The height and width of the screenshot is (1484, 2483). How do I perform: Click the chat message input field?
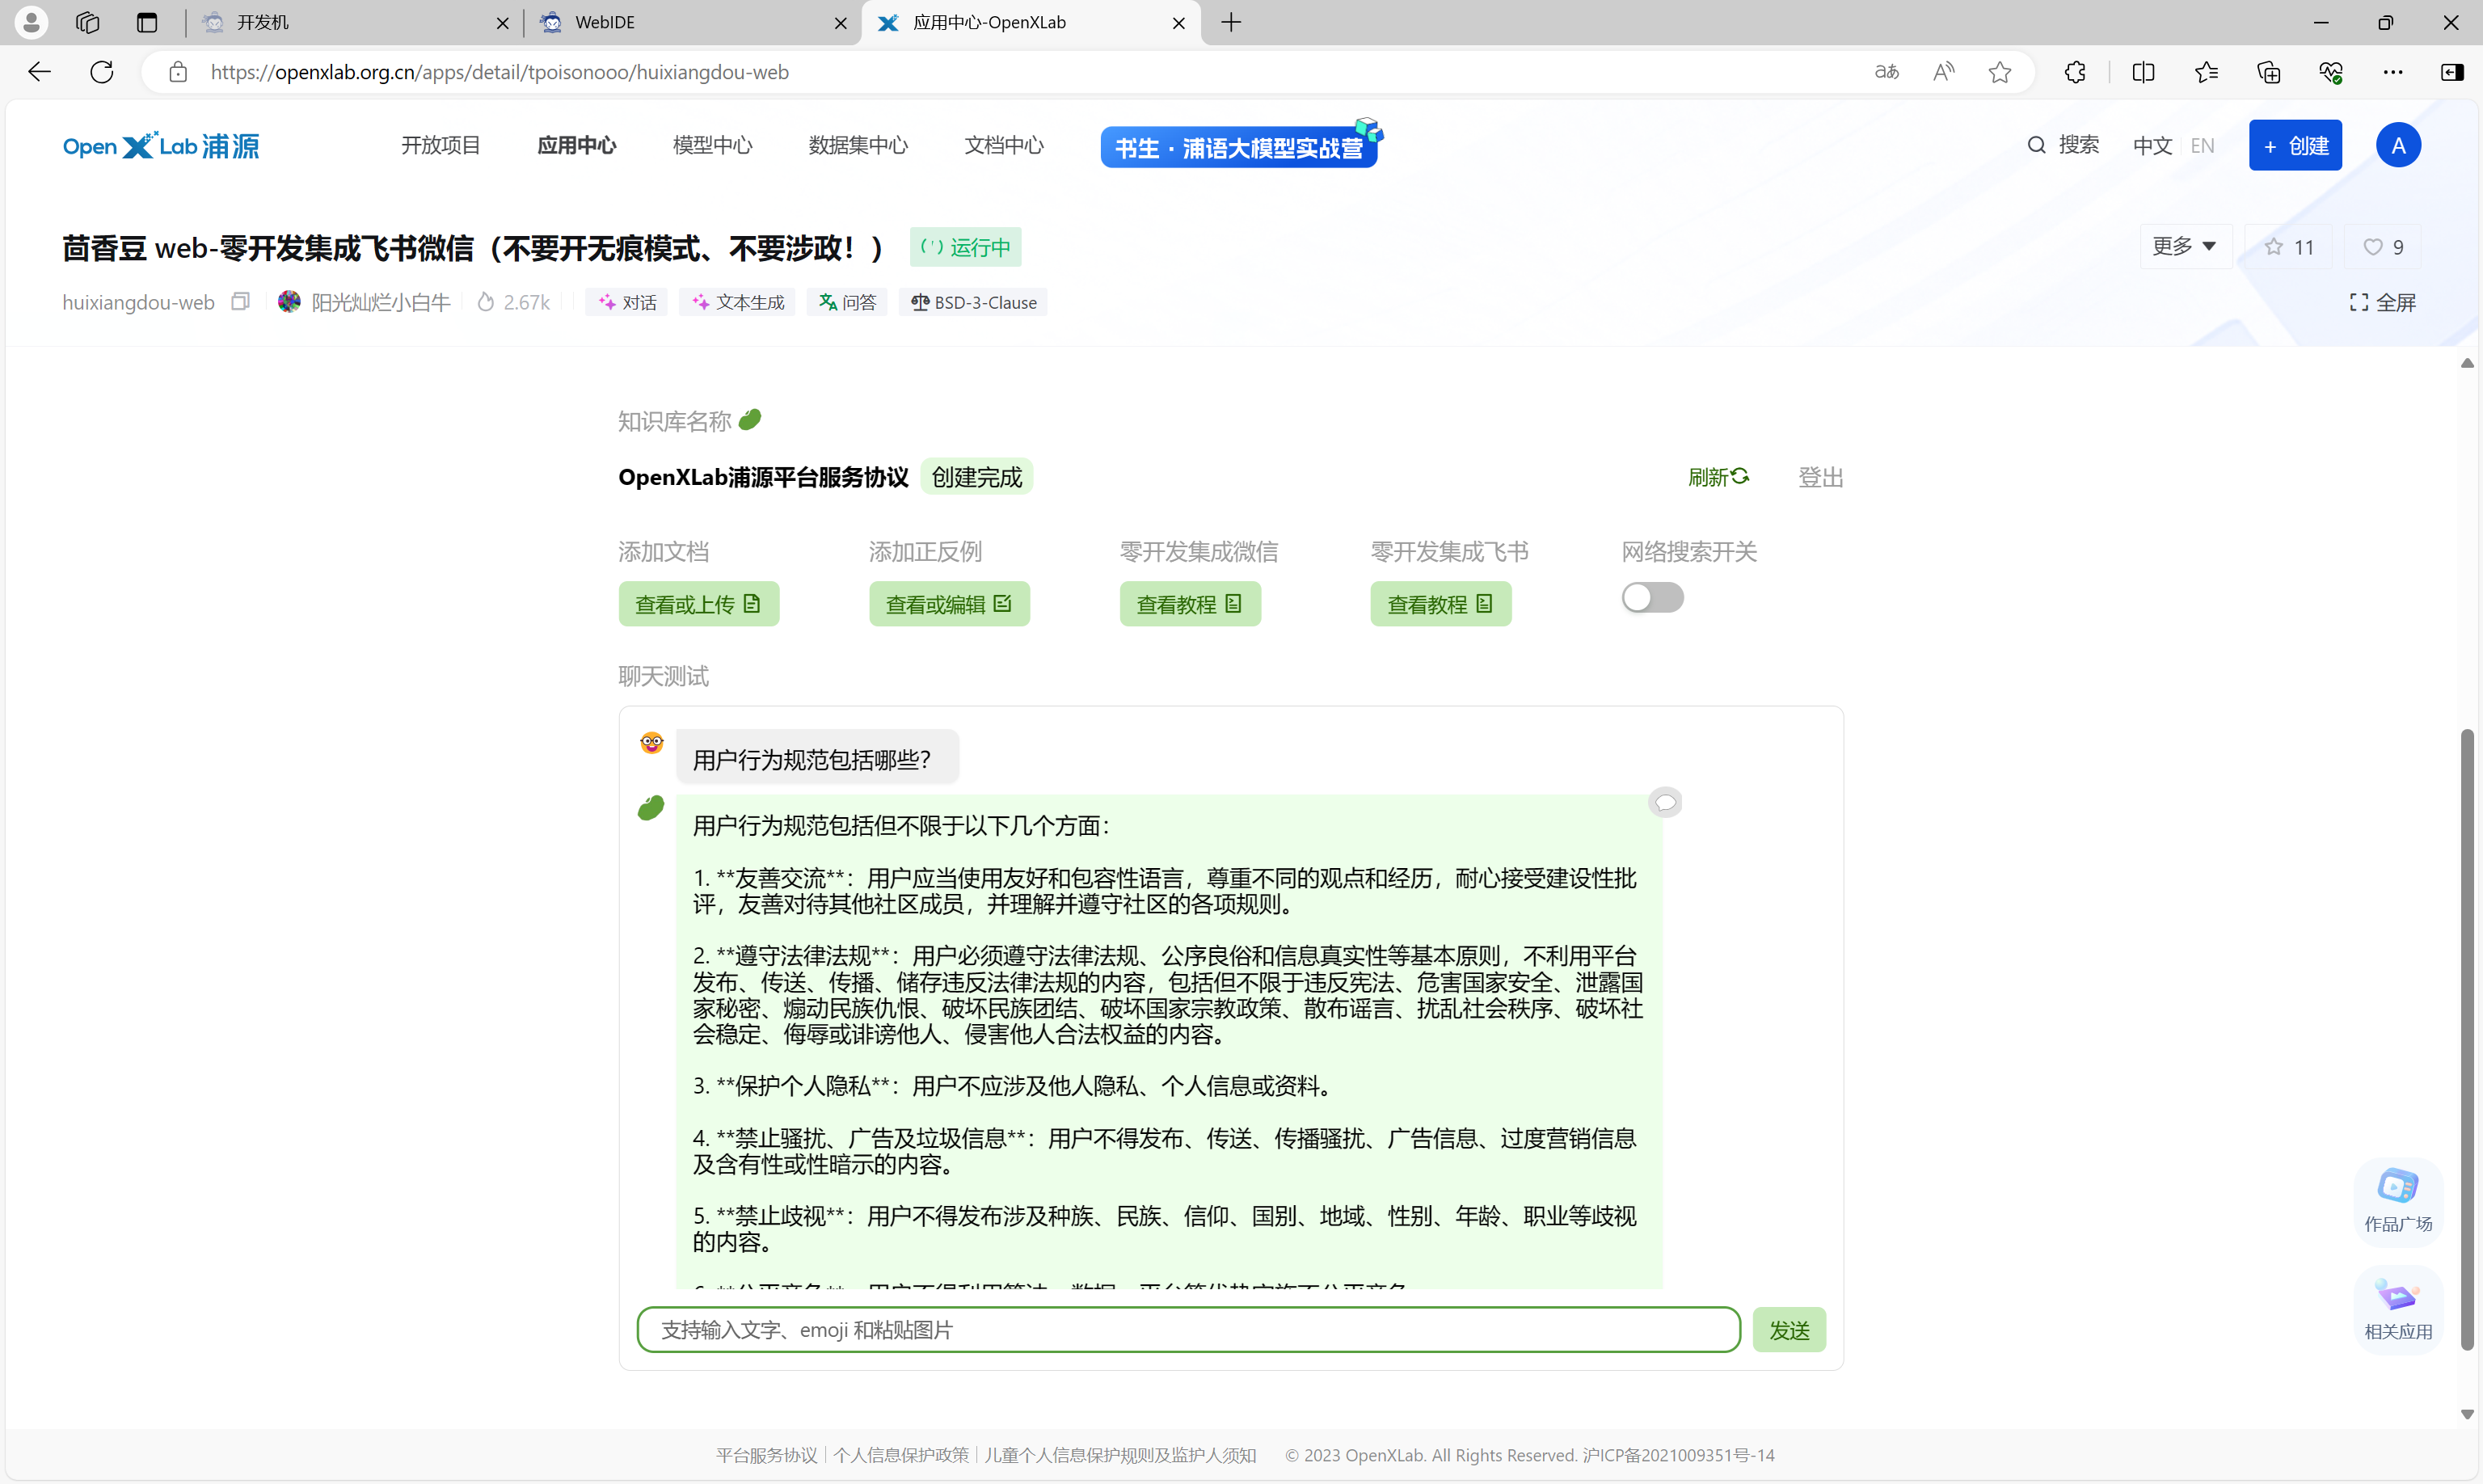coord(1188,1330)
